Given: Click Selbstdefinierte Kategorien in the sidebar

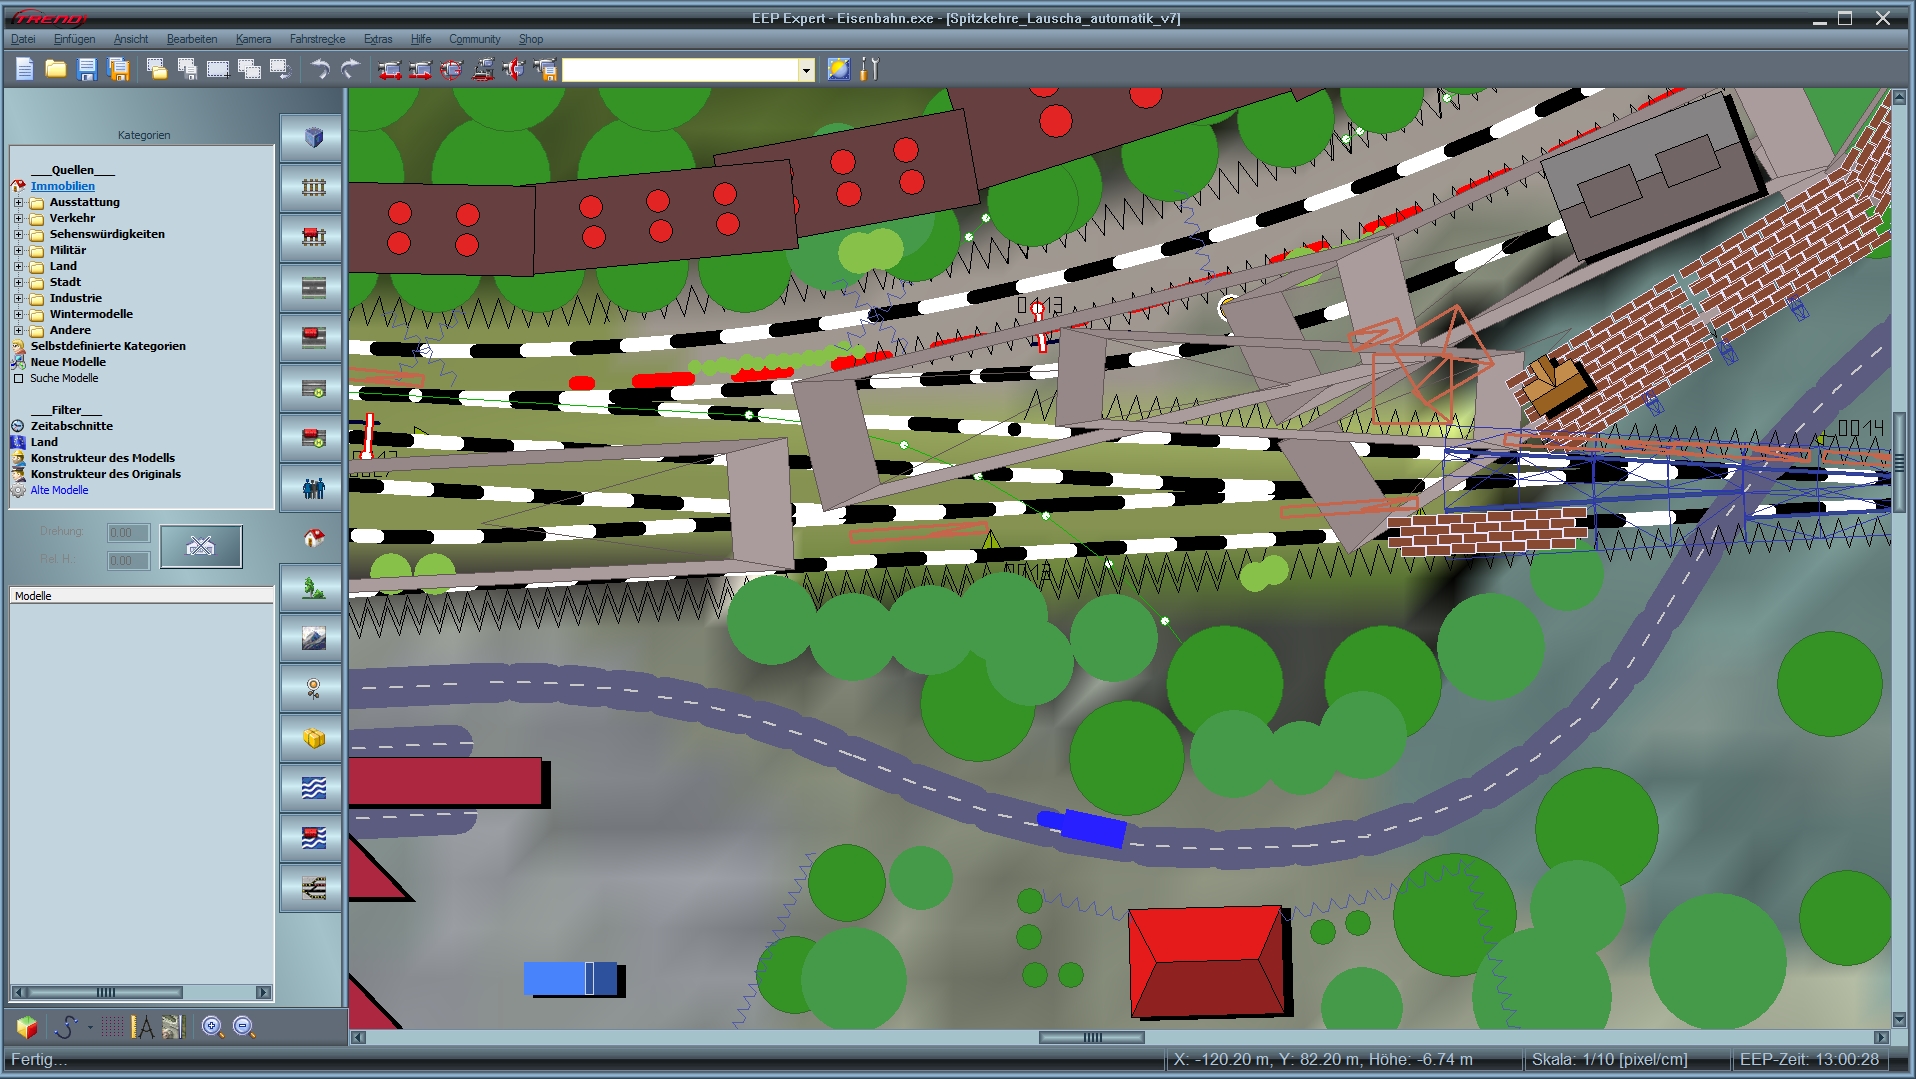Looking at the screenshot, I should (107, 346).
